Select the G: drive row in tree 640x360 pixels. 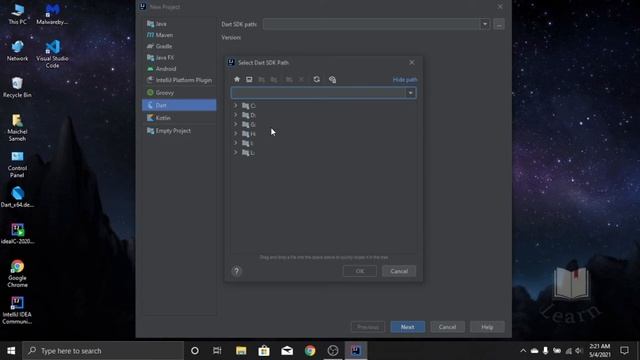point(324,124)
